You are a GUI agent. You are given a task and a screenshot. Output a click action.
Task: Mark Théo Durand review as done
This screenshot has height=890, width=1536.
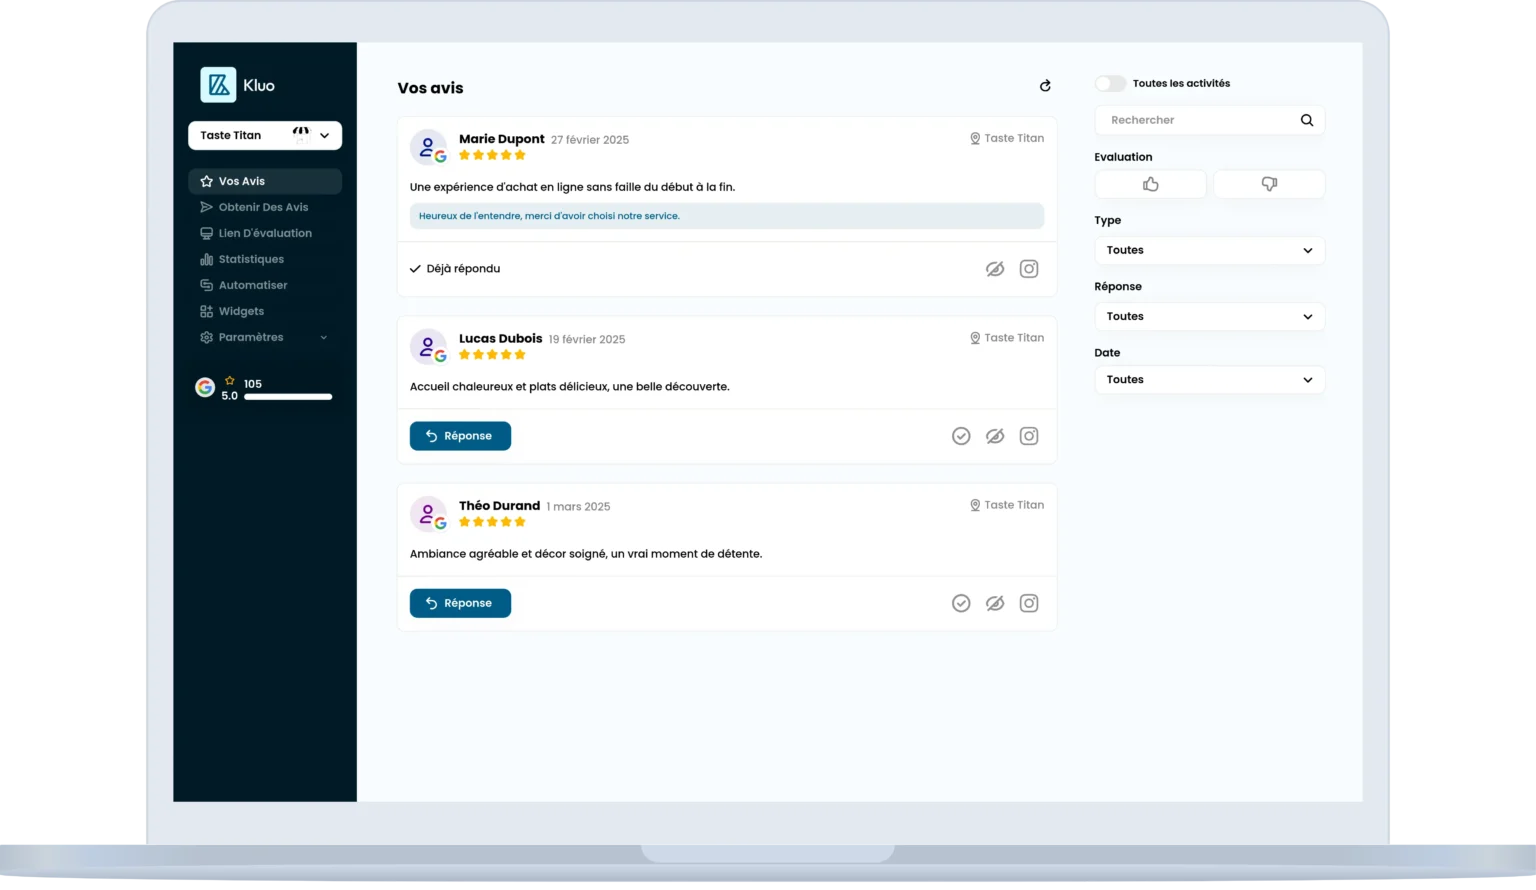(961, 603)
